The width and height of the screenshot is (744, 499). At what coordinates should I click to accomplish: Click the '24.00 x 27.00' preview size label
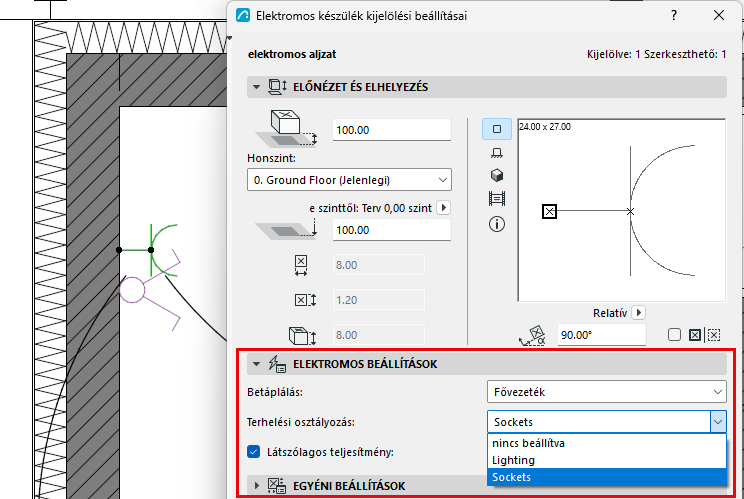(545, 127)
